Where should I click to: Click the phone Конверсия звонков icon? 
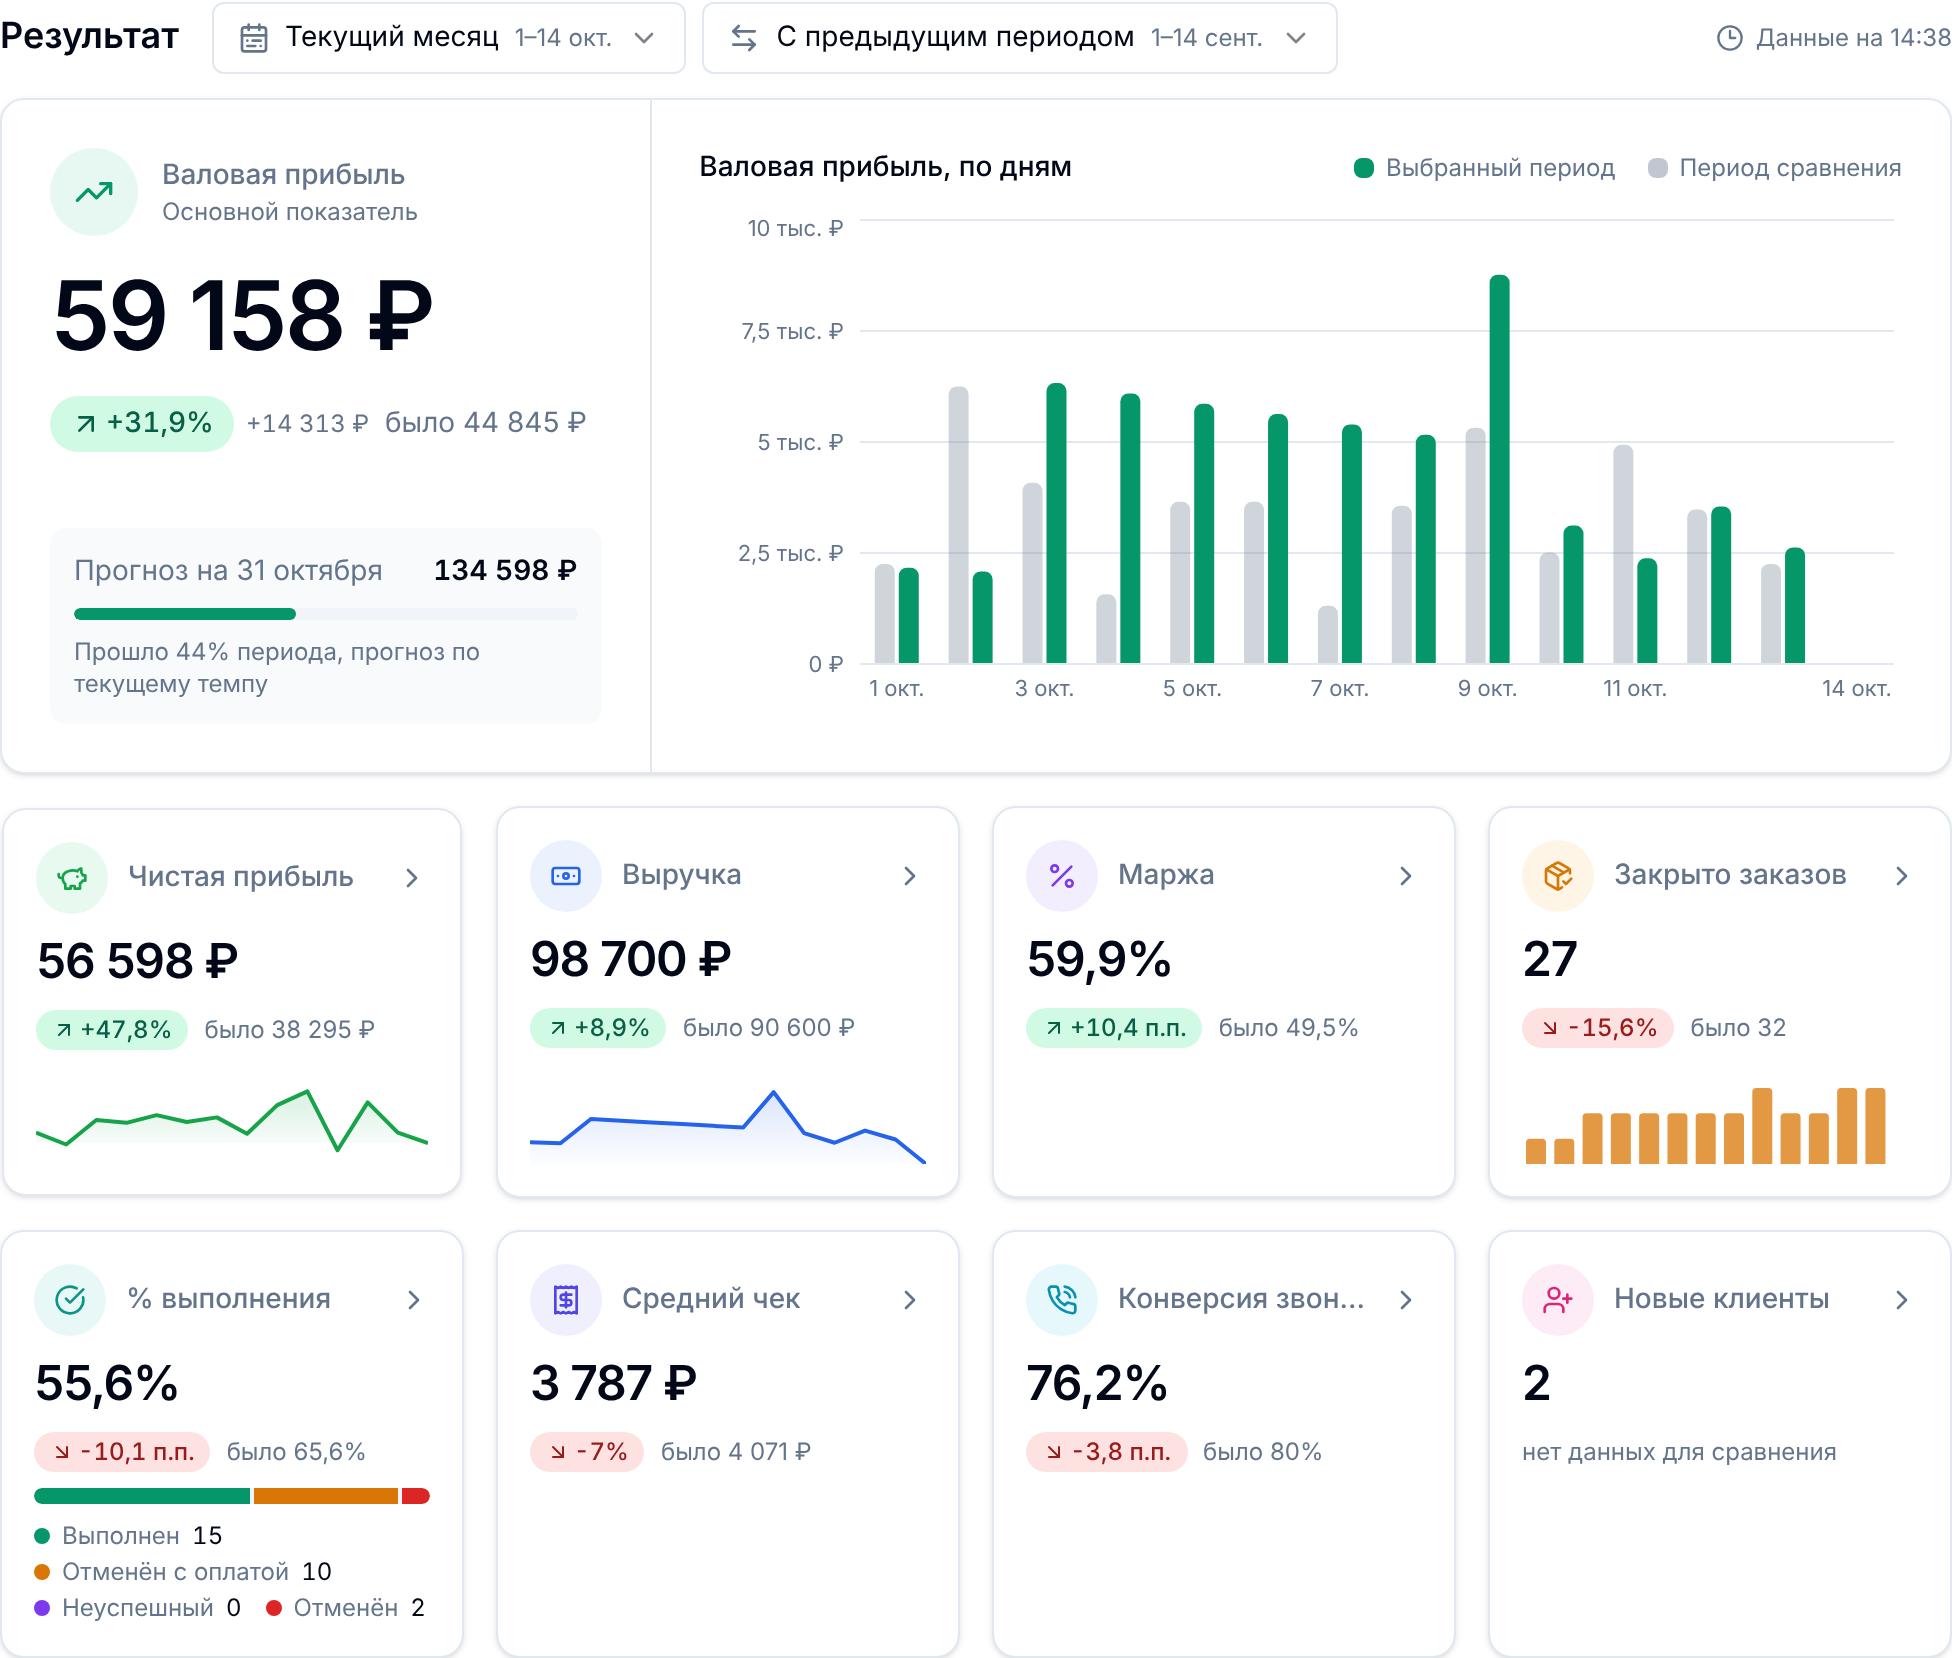point(1062,1300)
